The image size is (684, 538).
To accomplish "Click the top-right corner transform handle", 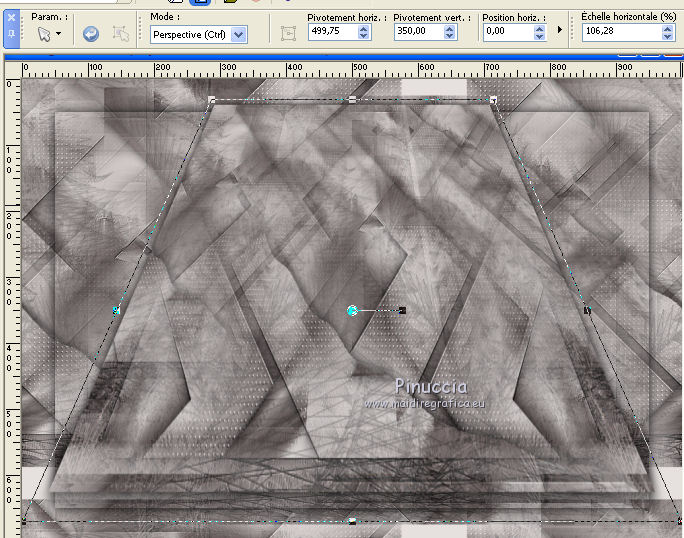I will tap(493, 100).
